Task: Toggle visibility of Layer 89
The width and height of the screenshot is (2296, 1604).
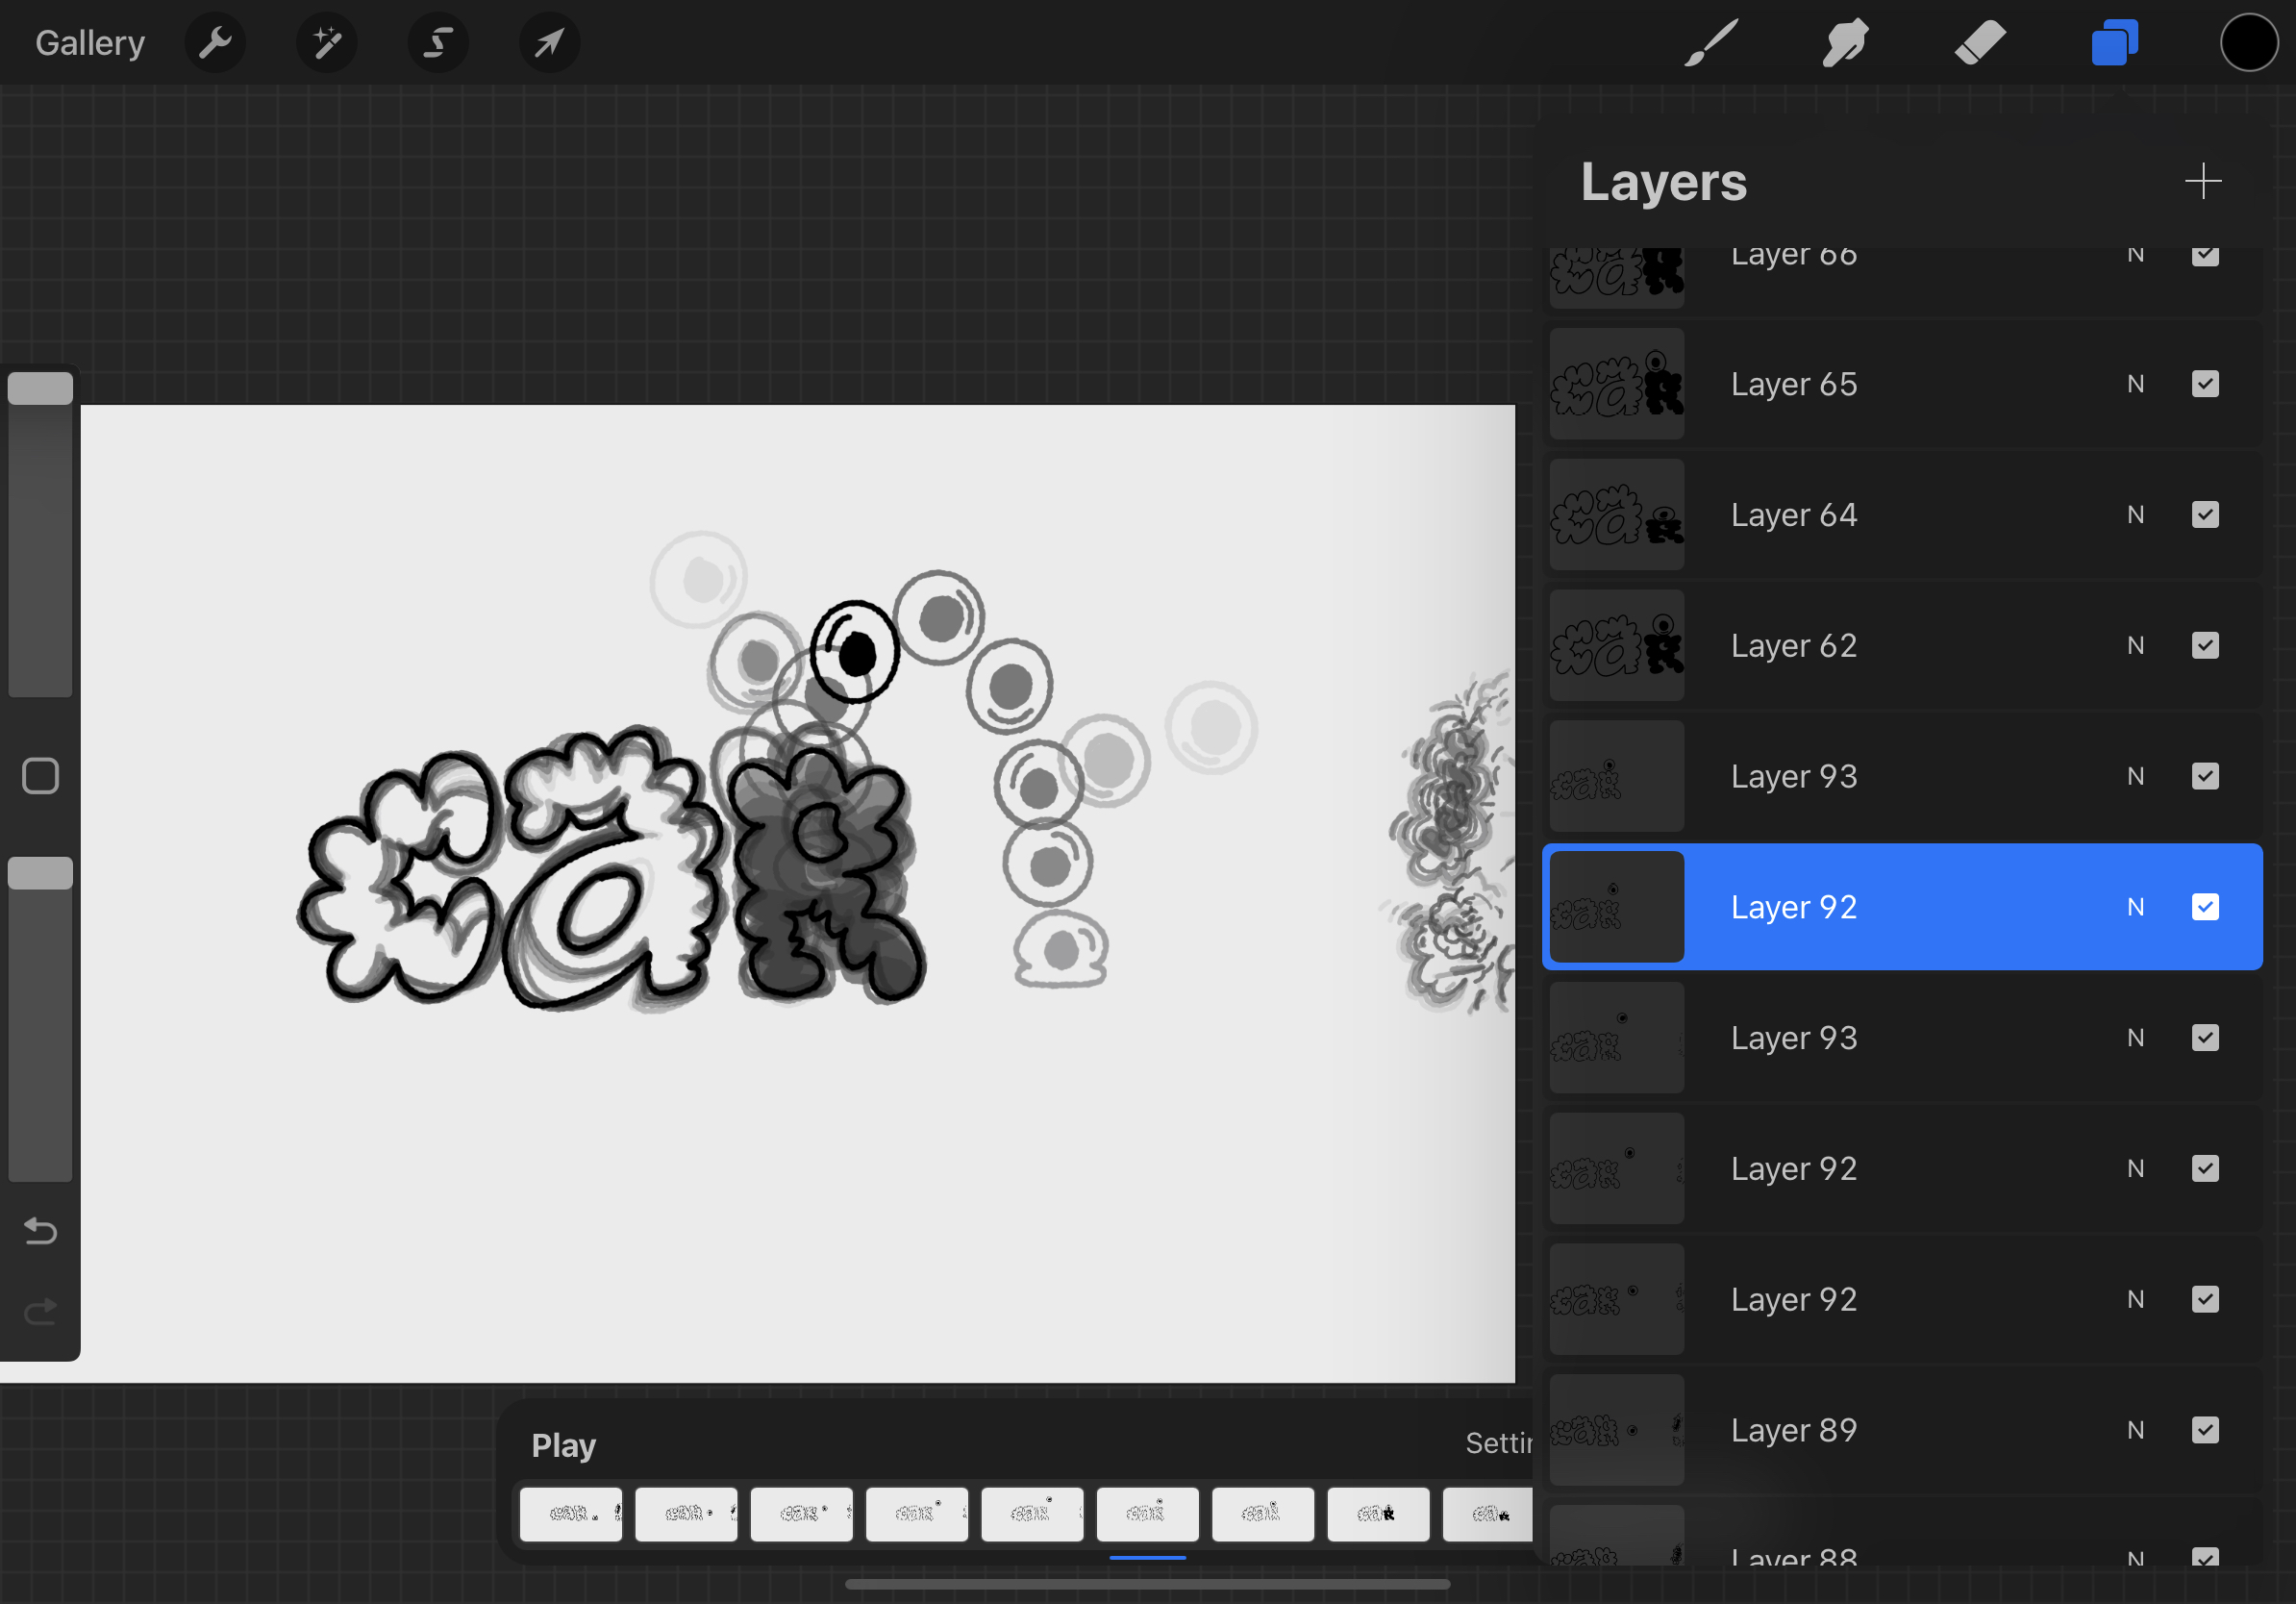Action: pyautogui.click(x=2205, y=1430)
